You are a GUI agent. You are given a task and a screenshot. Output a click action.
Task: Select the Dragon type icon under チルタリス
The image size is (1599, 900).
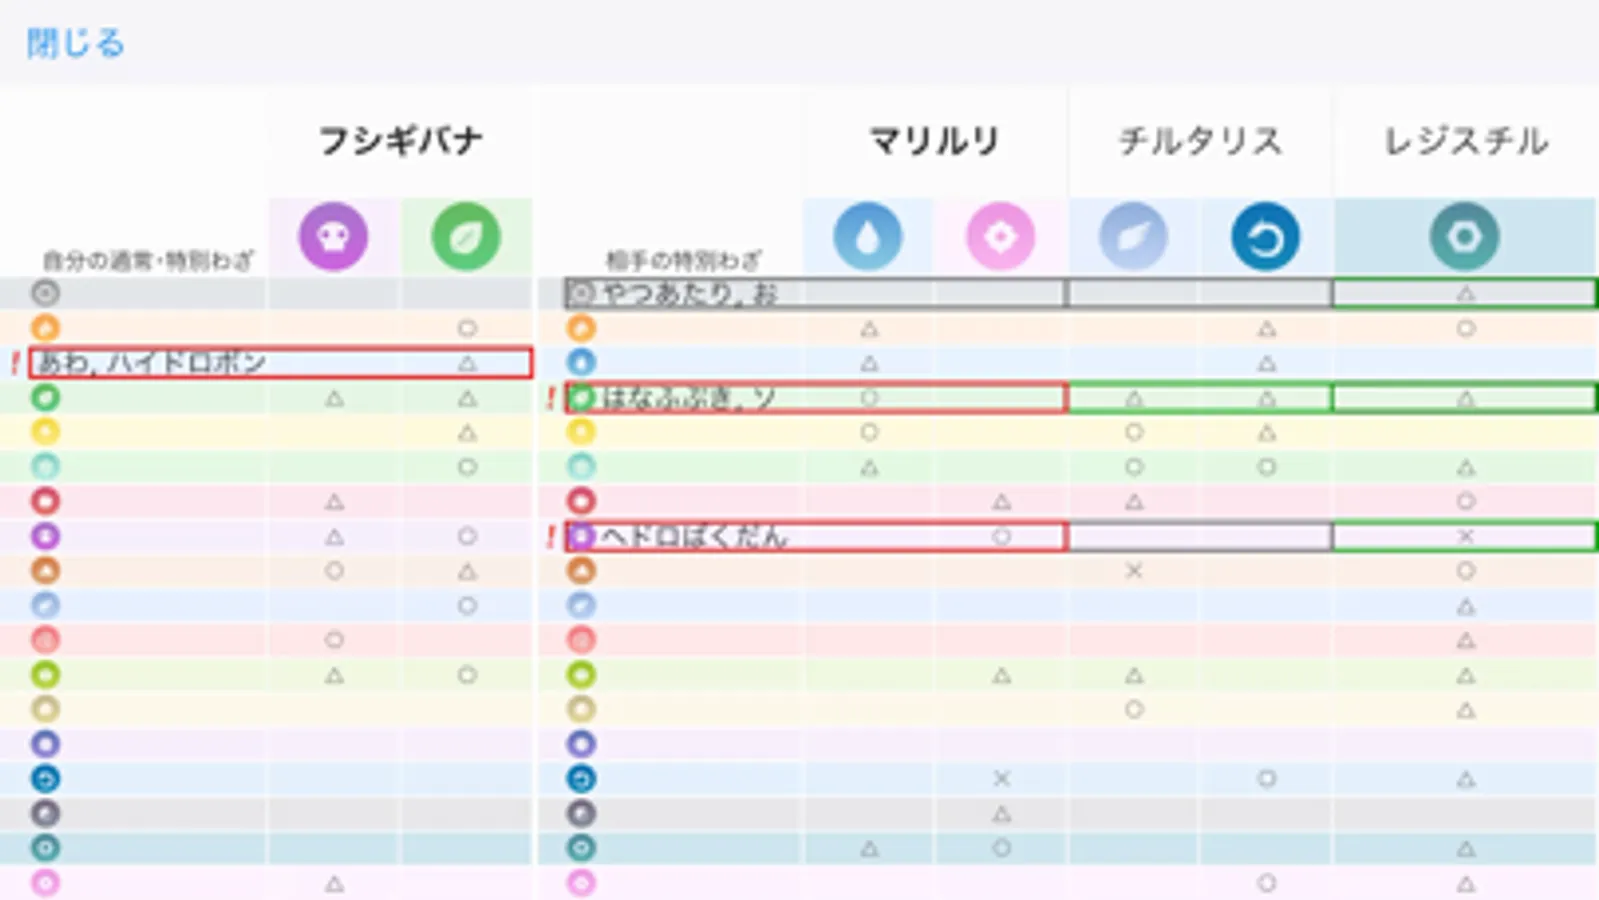coord(1265,237)
